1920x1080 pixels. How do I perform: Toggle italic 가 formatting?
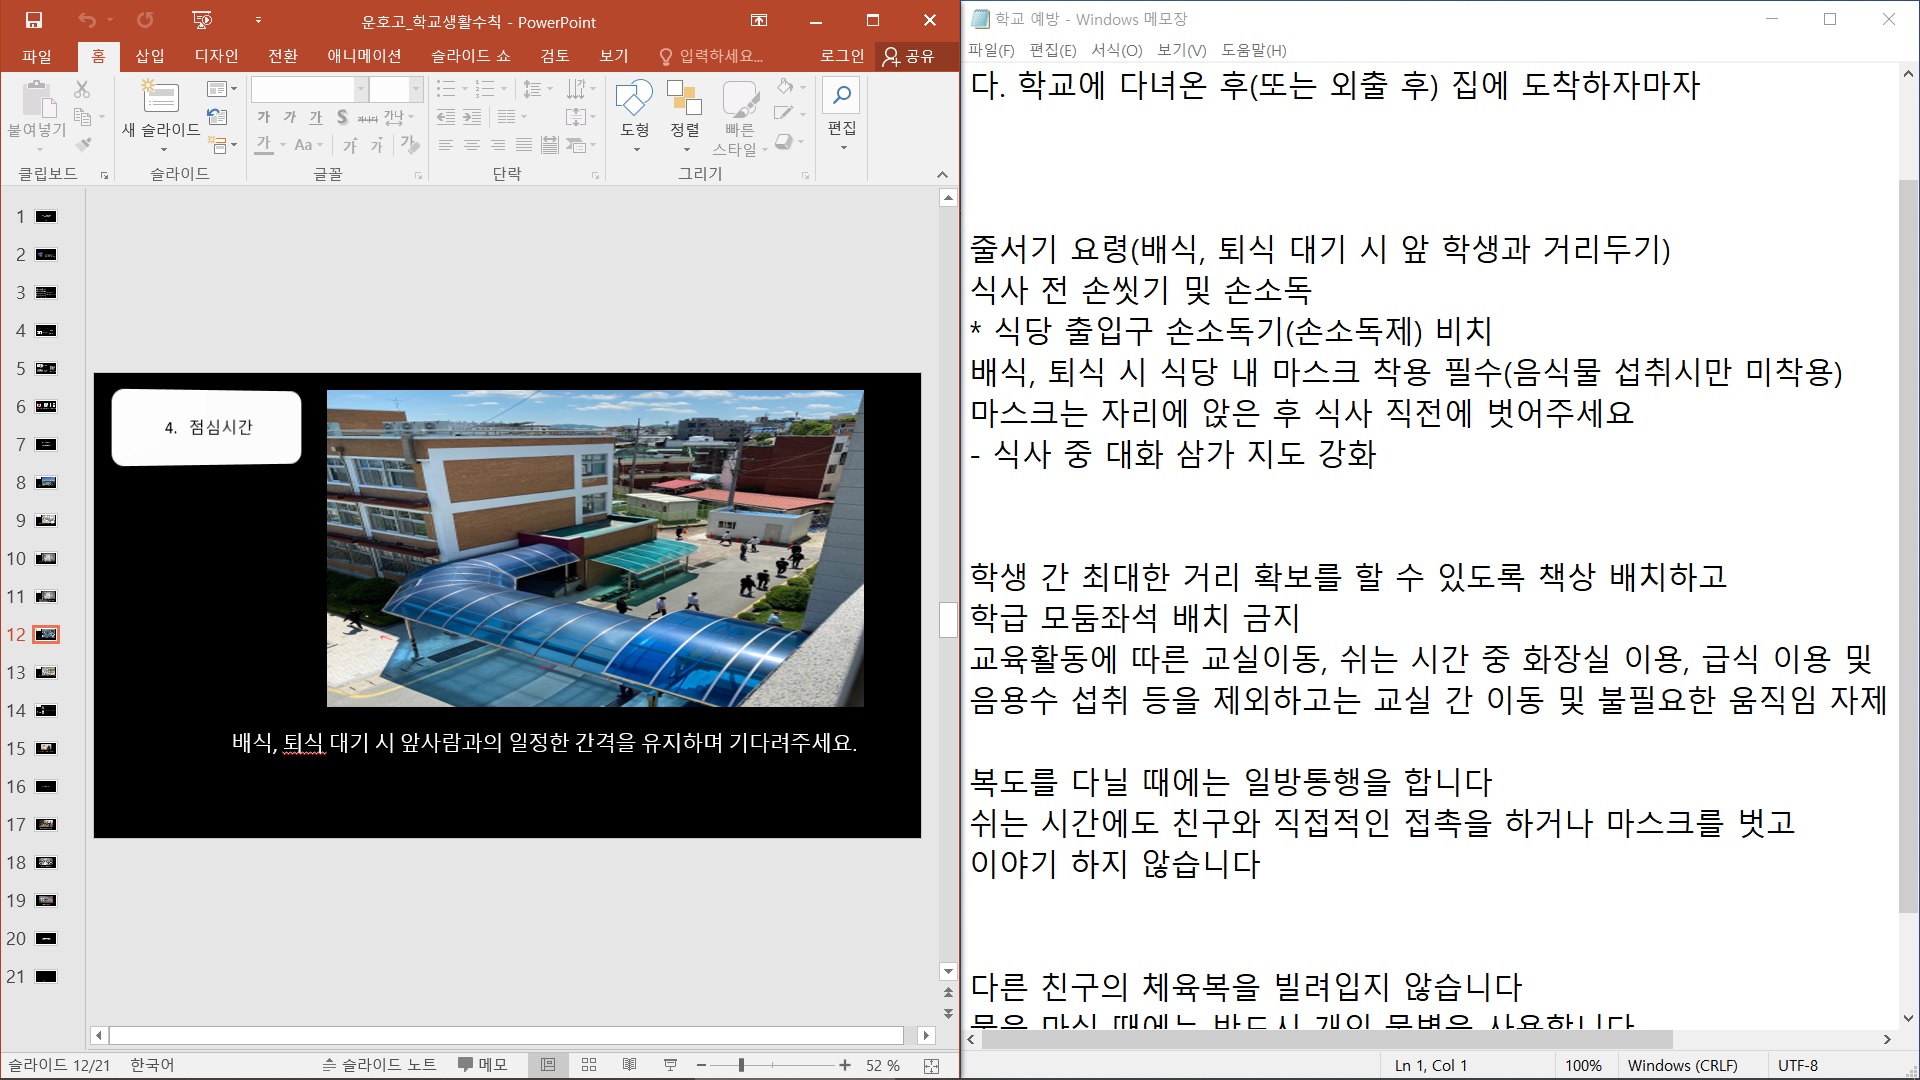point(290,117)
